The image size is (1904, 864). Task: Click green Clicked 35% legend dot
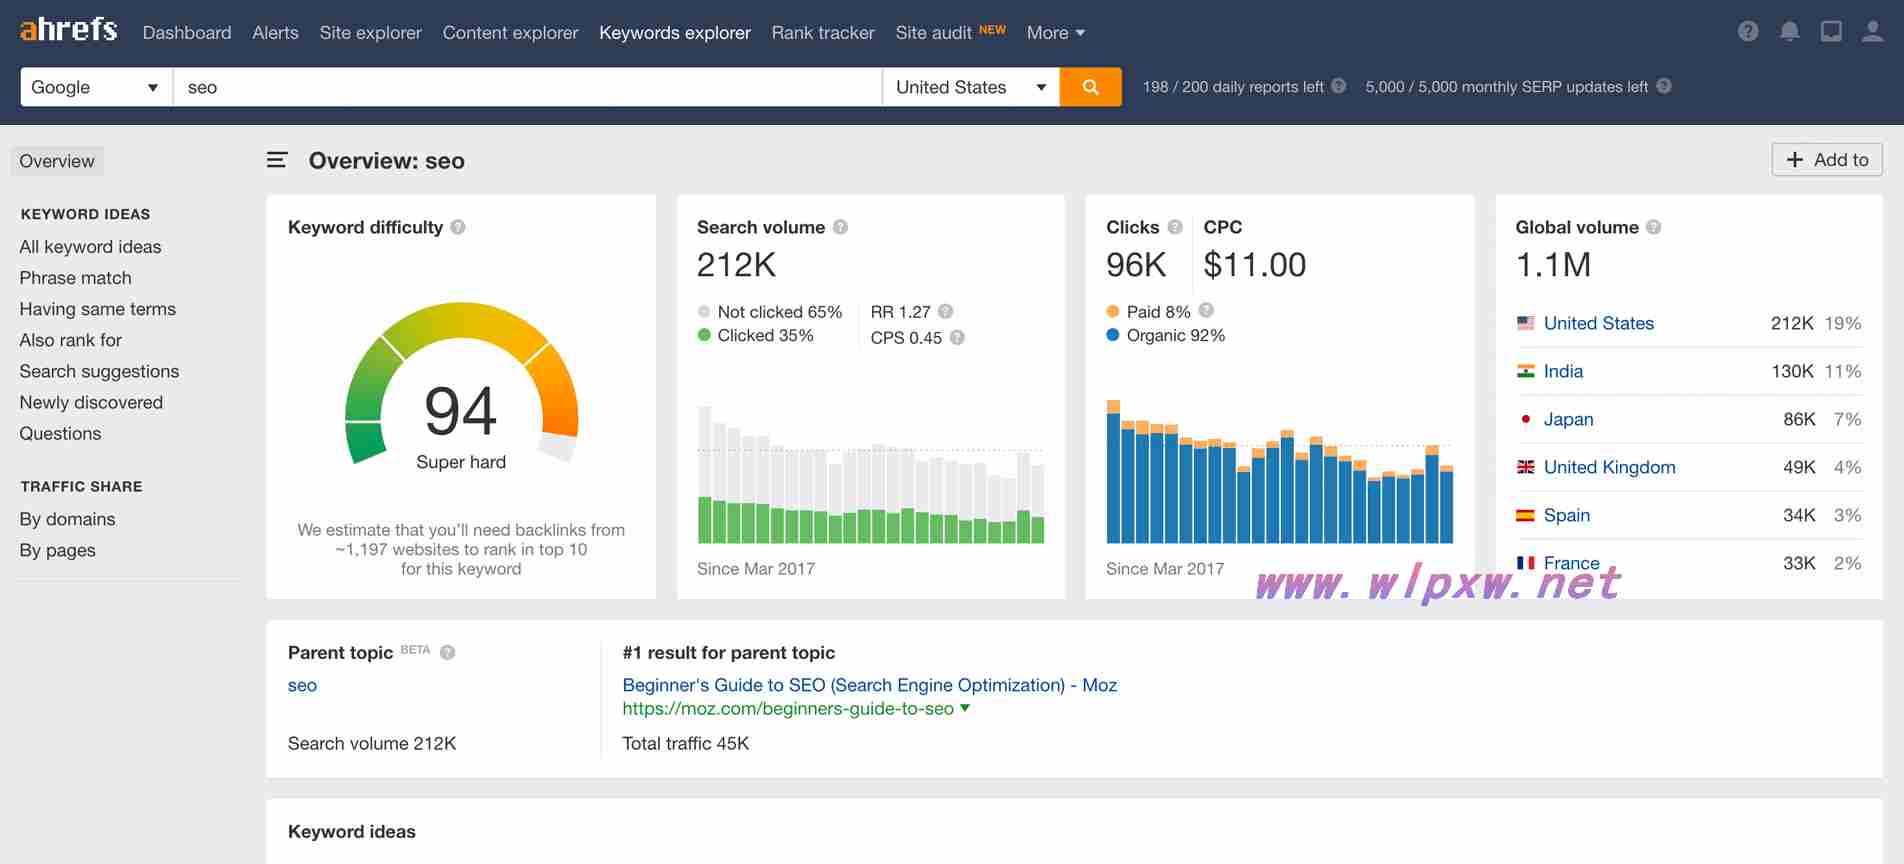click(x=704, y=335)
